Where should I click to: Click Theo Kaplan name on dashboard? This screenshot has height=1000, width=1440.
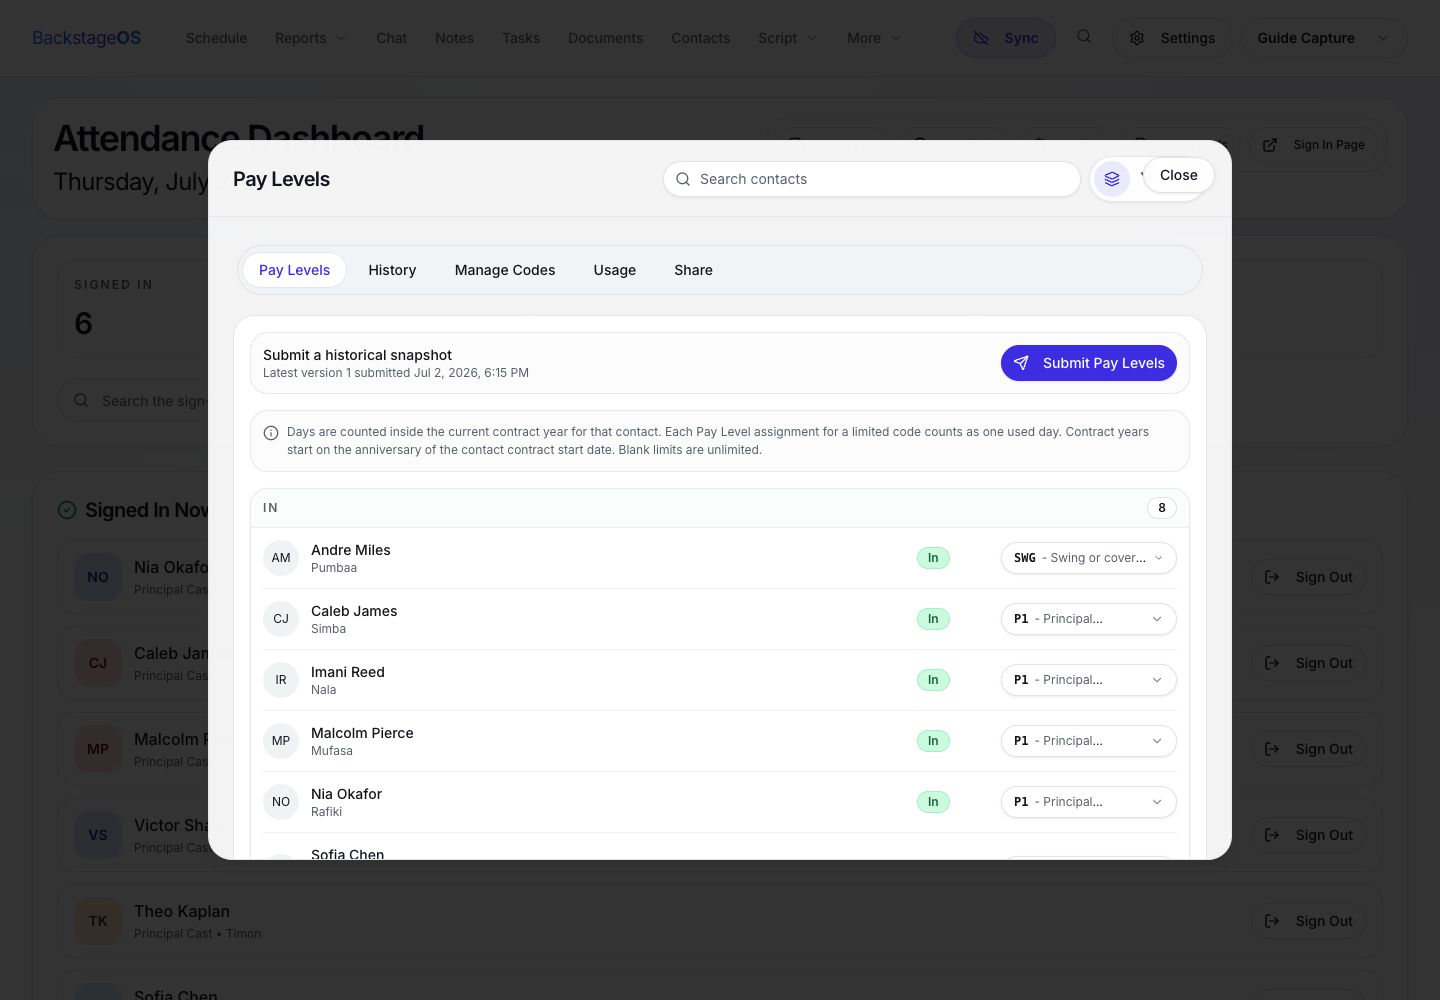point(182,911)
